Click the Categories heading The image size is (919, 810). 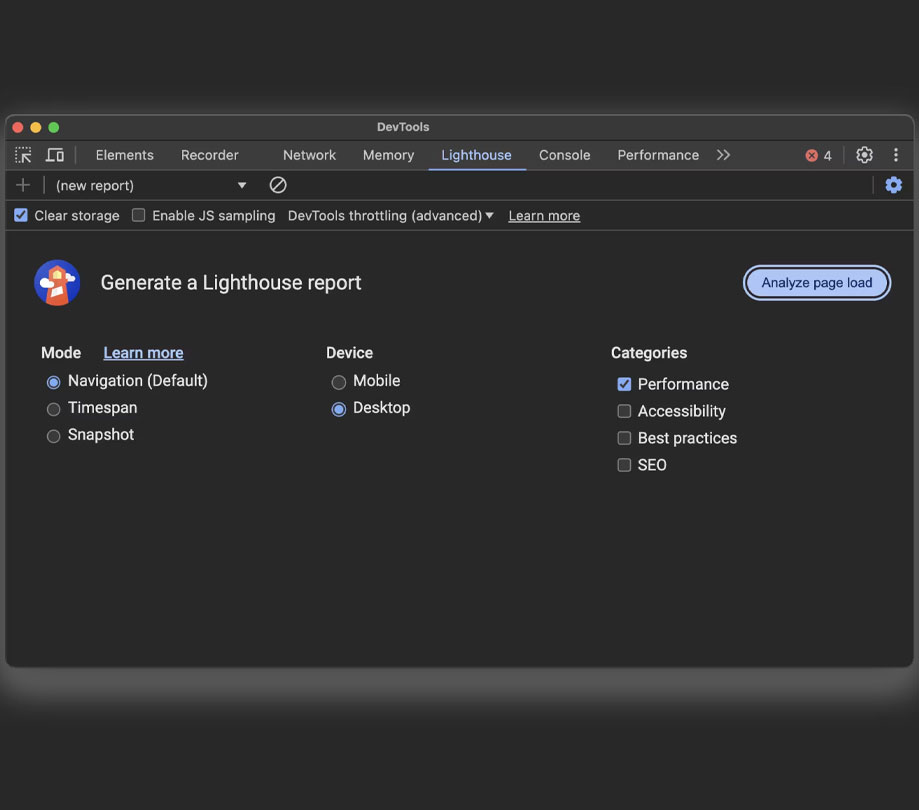point(649,353)
